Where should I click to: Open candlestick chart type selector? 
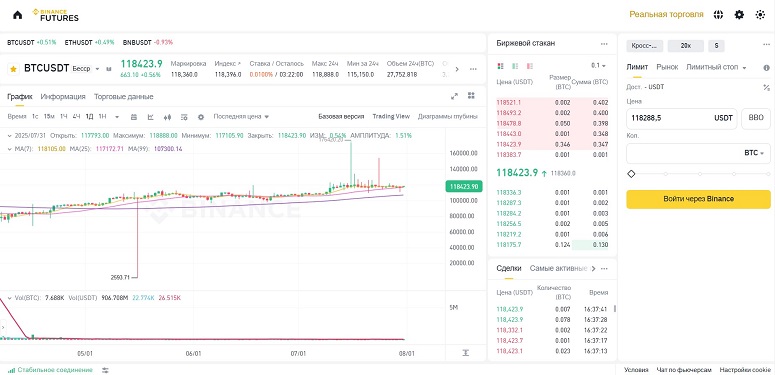[x=167, y=117]
